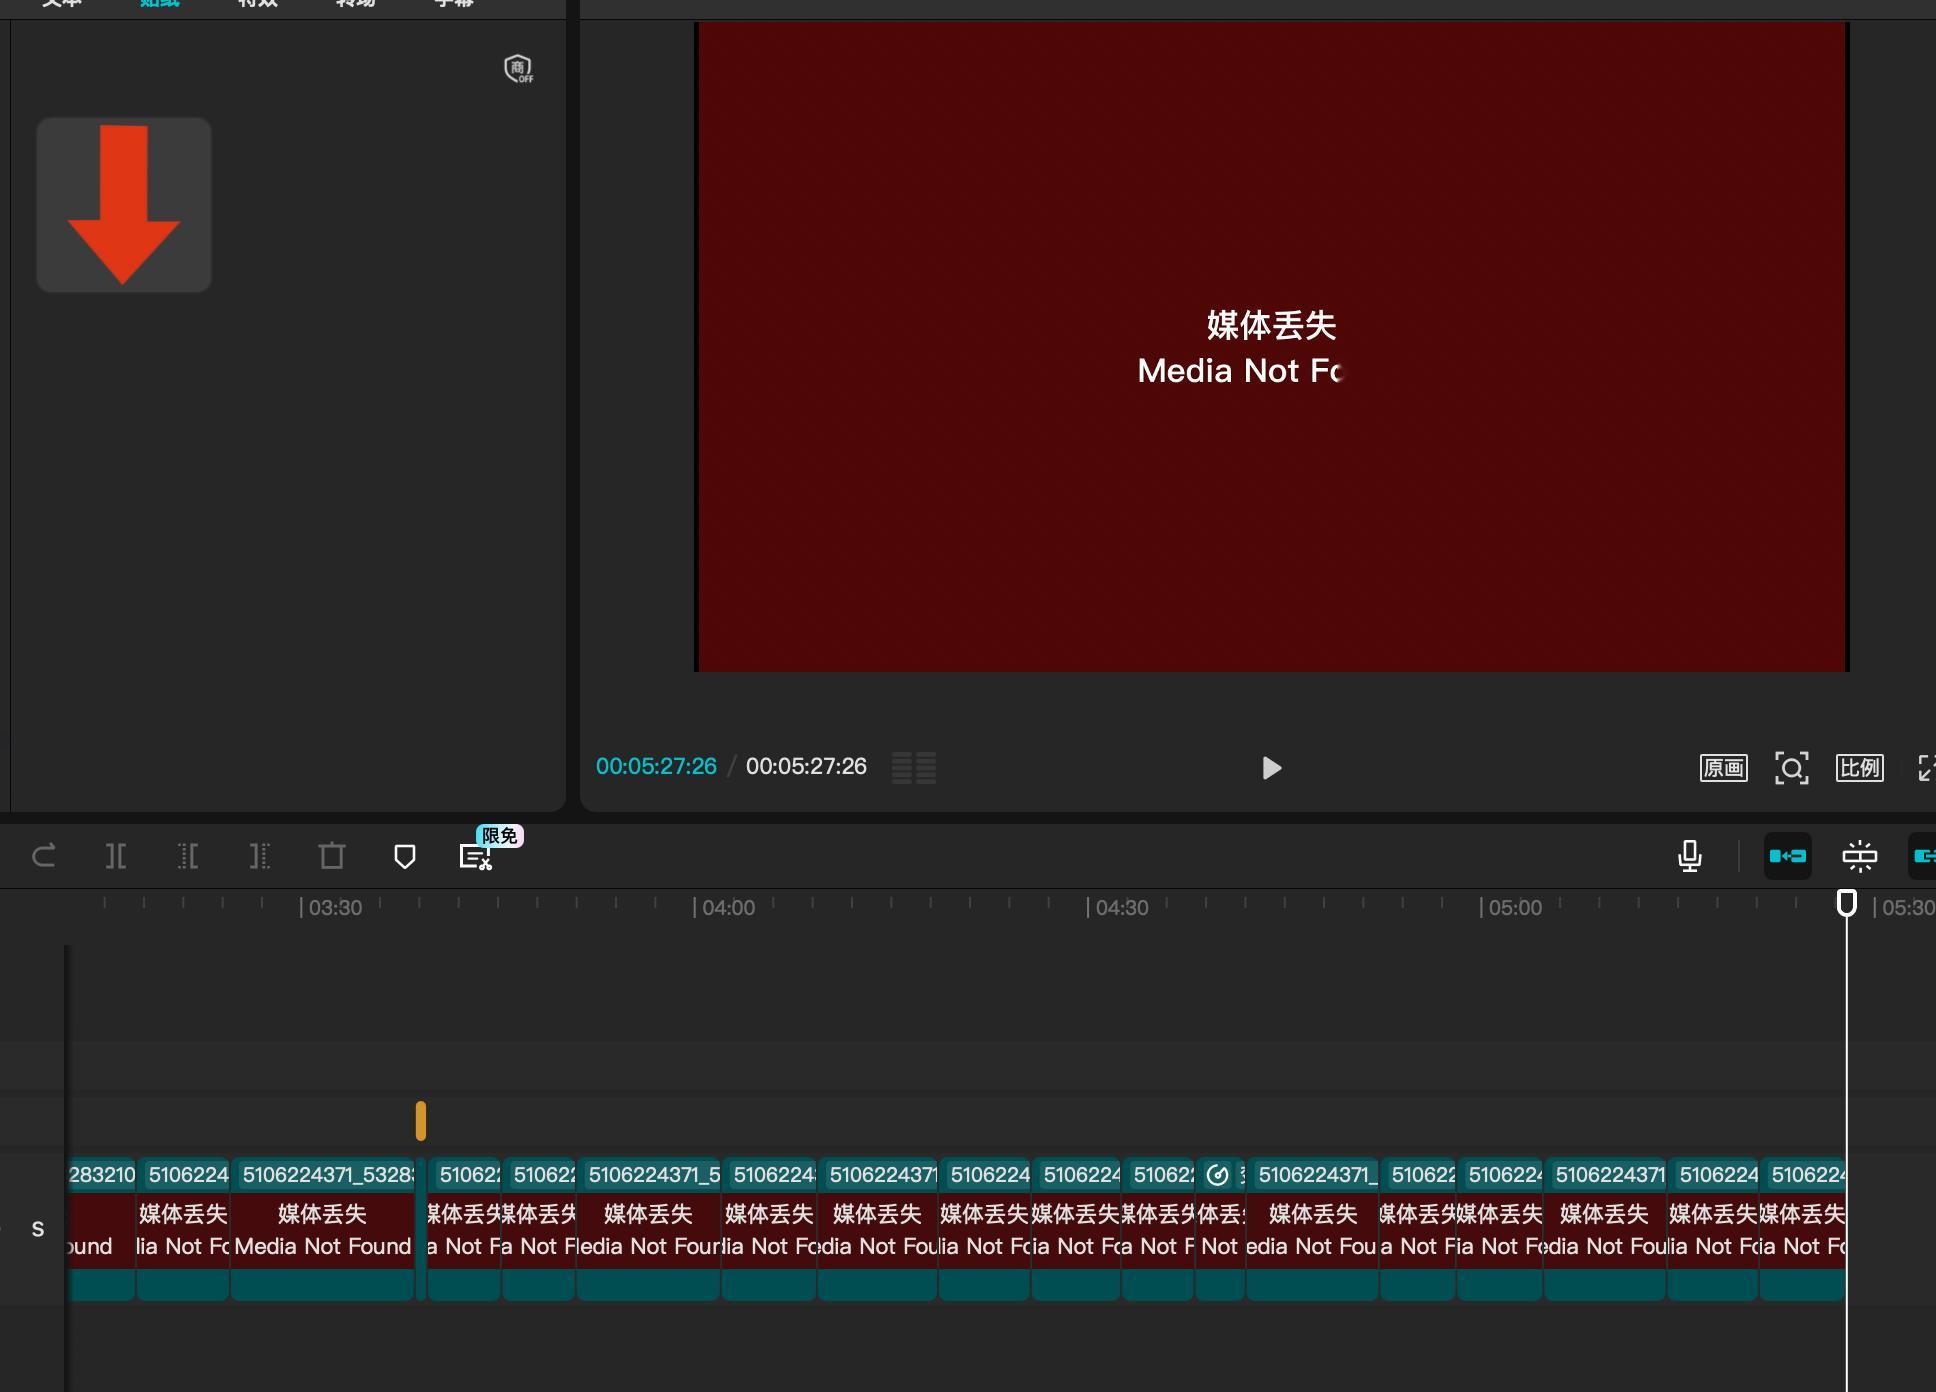
Task: Toggle the auto snapping button
Action: [x=1860, y=856]
